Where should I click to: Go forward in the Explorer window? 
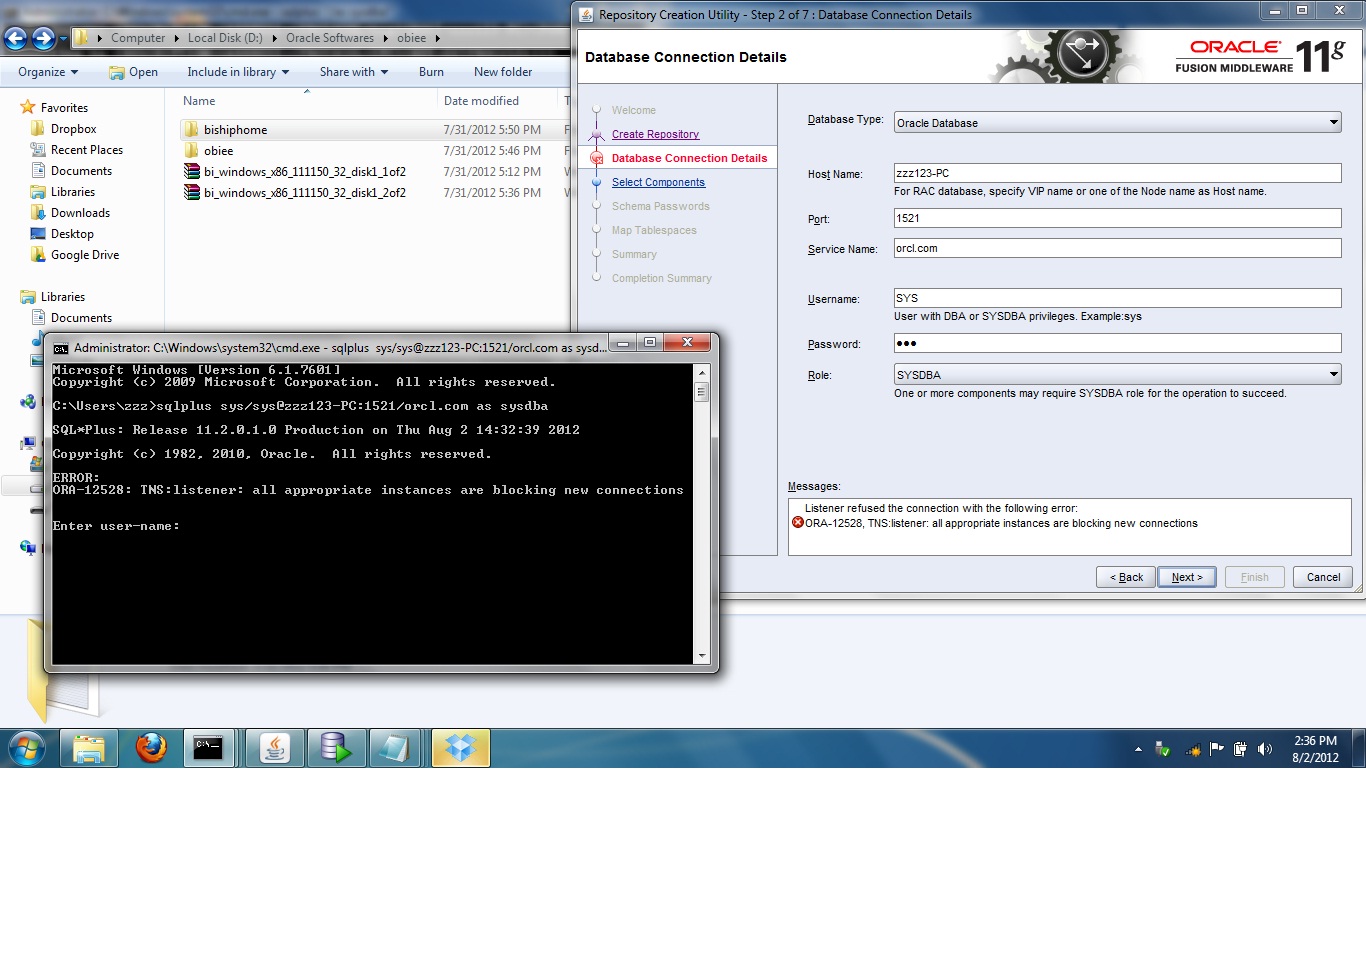coord(44,38)
